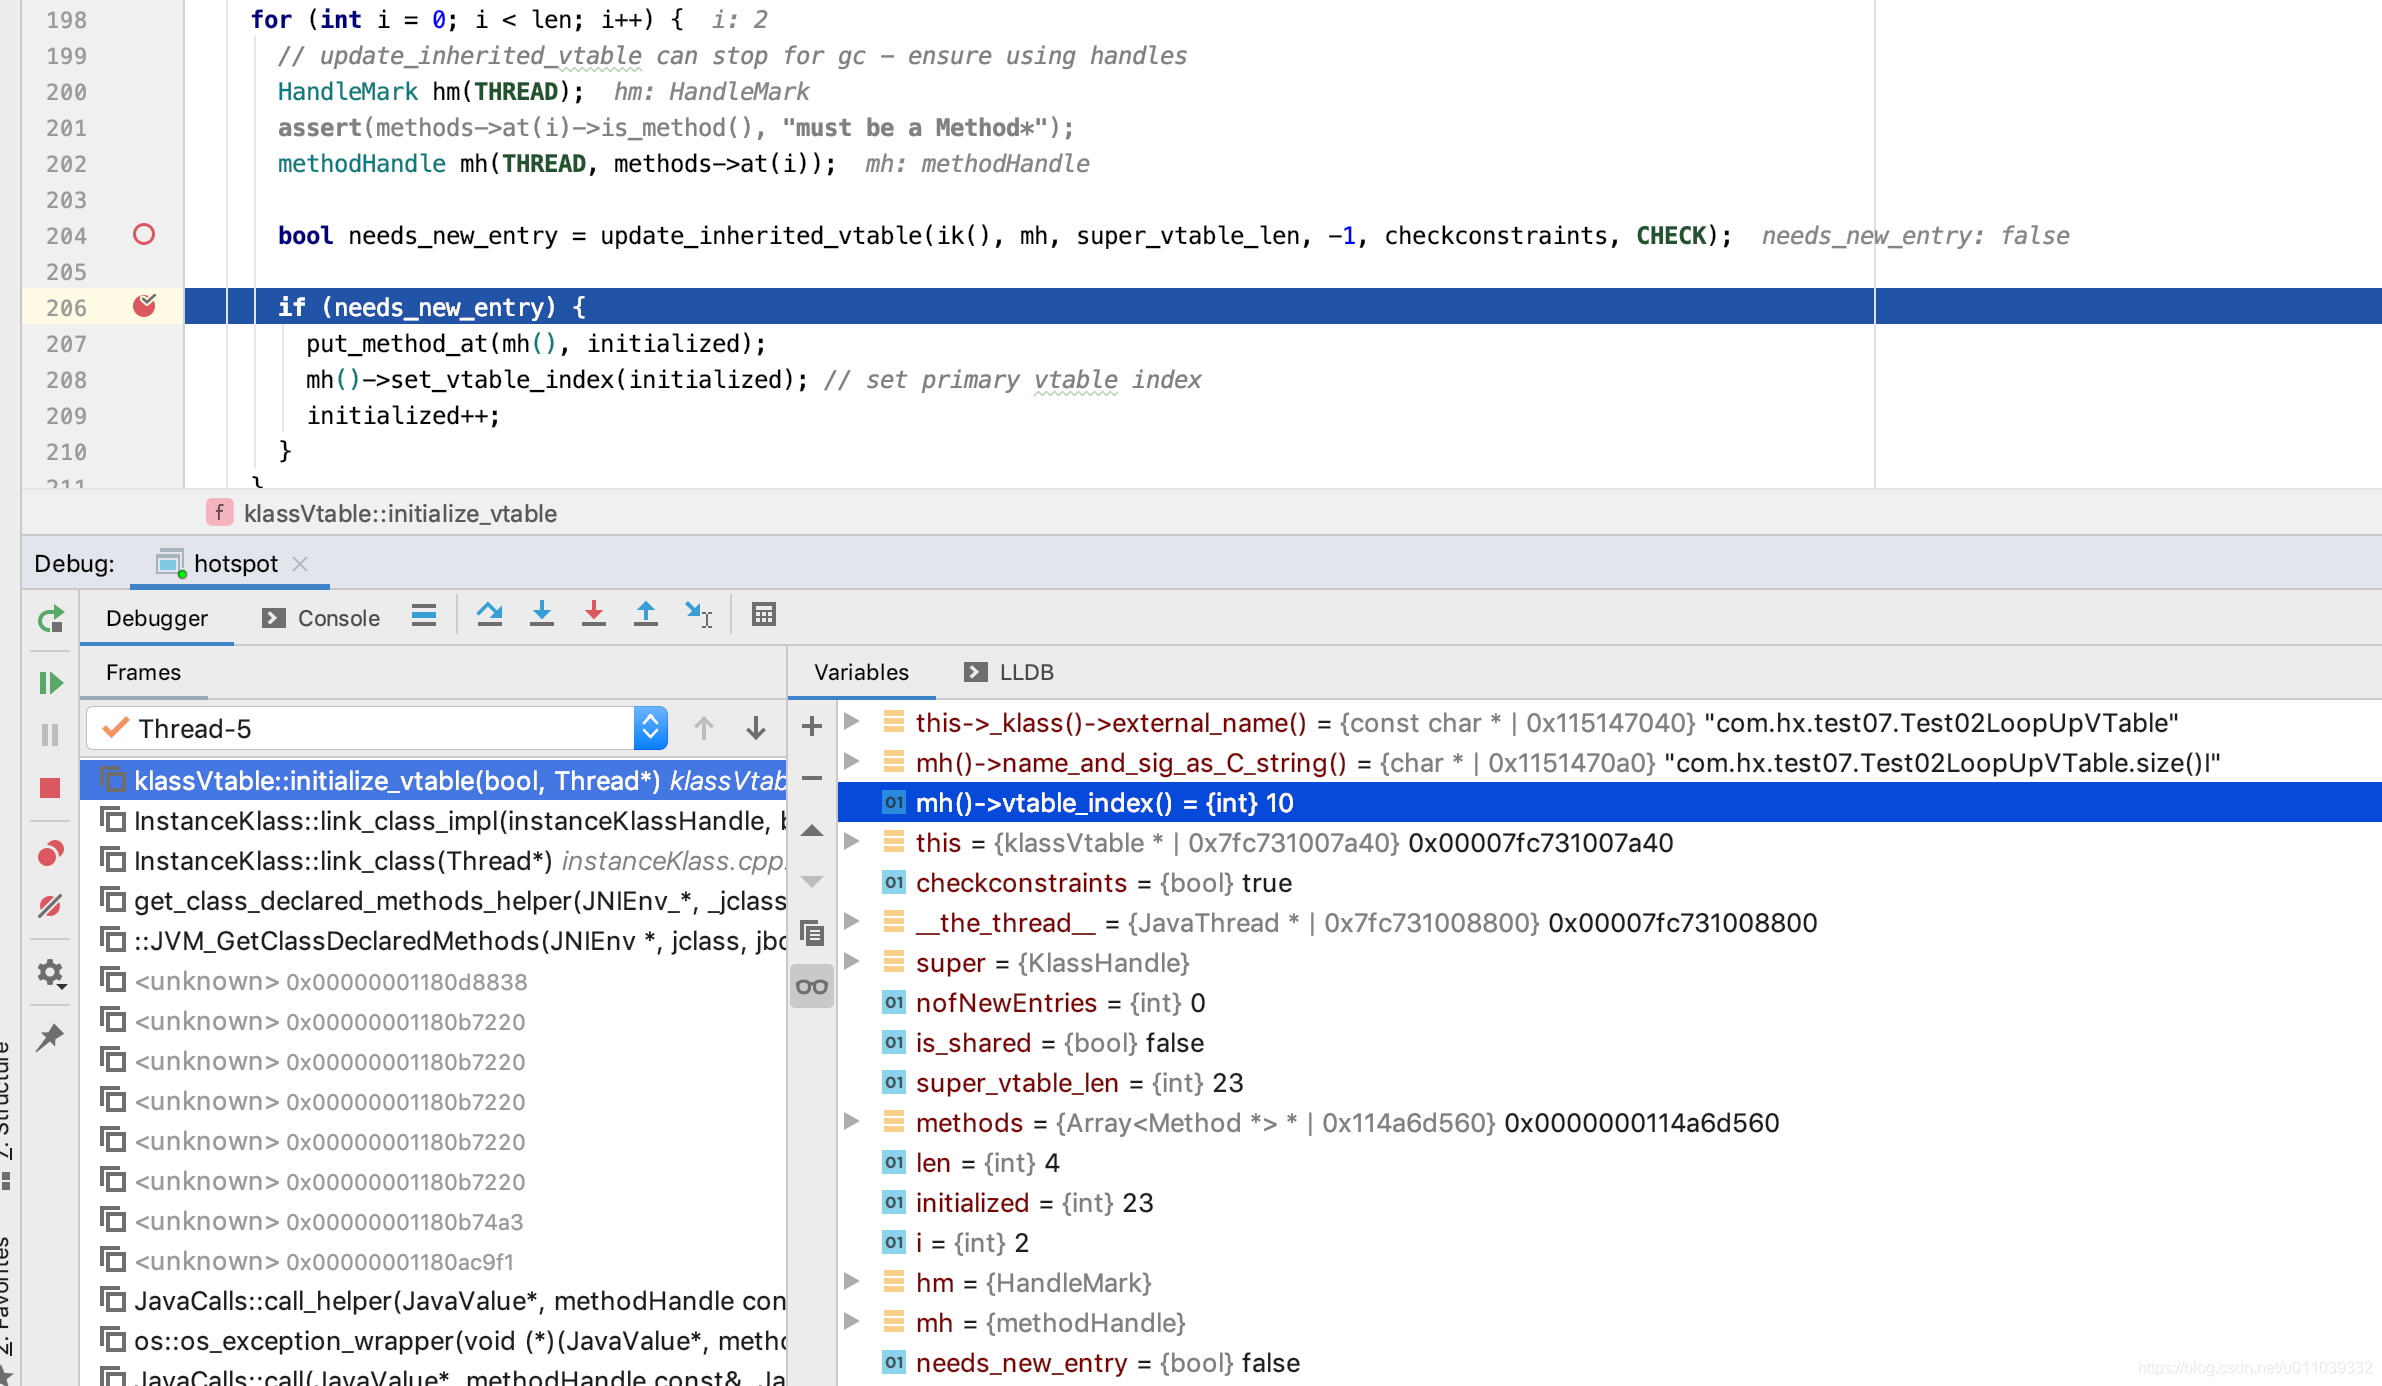Image resolution: width=2382 pixels, height=1386 pixels.
Task: Expand the super KlassHandle variable
Action: tap(852, 962)
